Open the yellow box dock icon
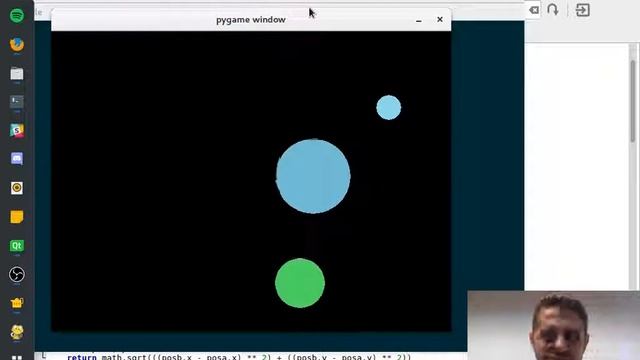640x360 pixels. (x=17, y=303)
